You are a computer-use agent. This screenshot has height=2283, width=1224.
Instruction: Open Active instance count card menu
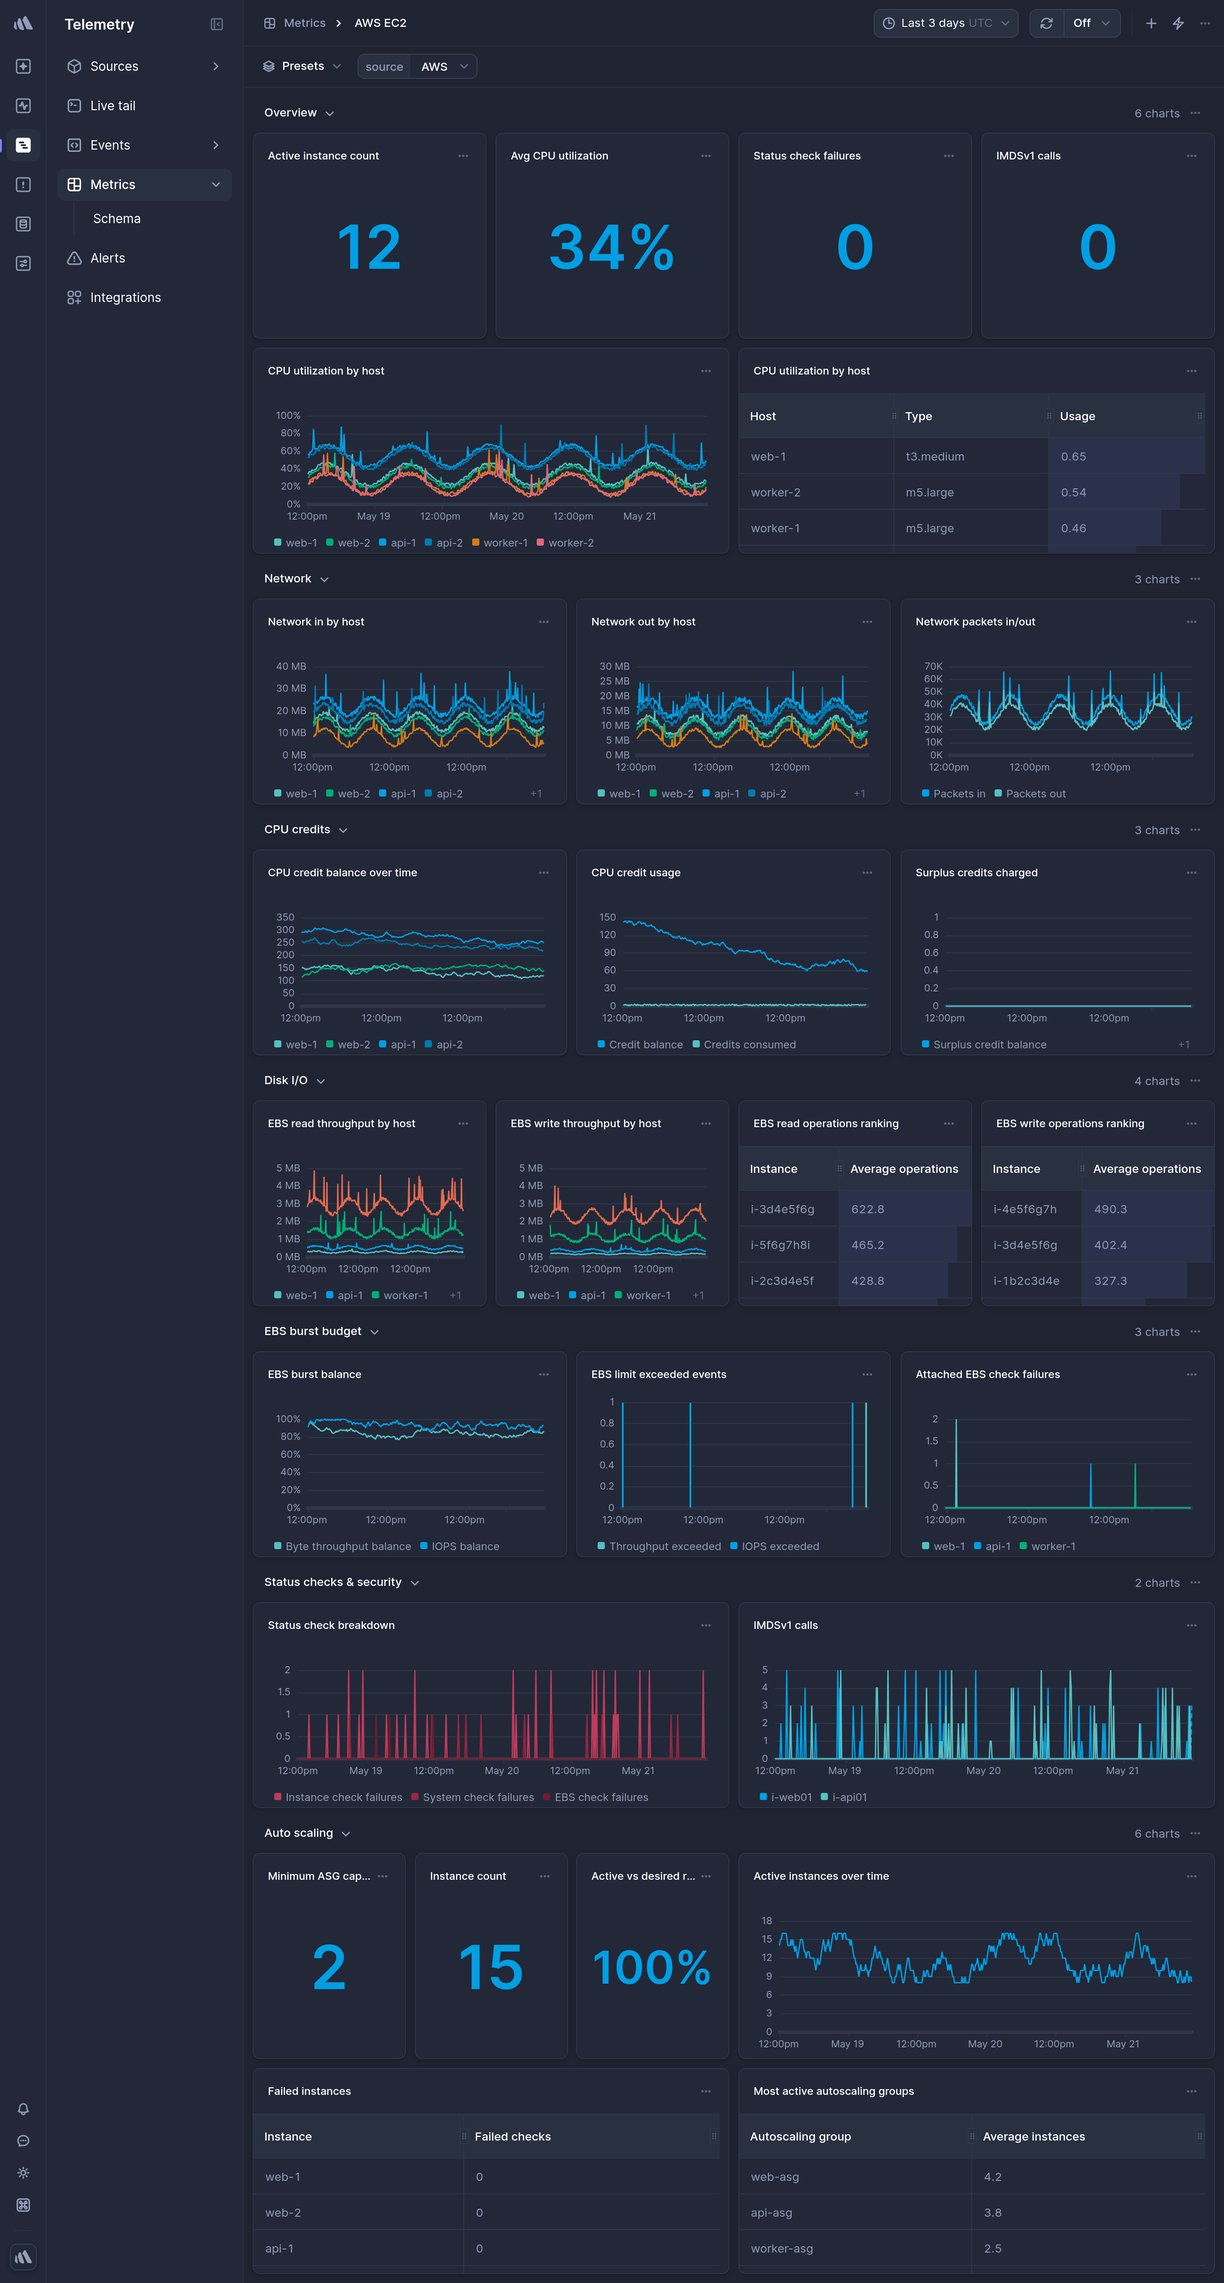point(463,156)
